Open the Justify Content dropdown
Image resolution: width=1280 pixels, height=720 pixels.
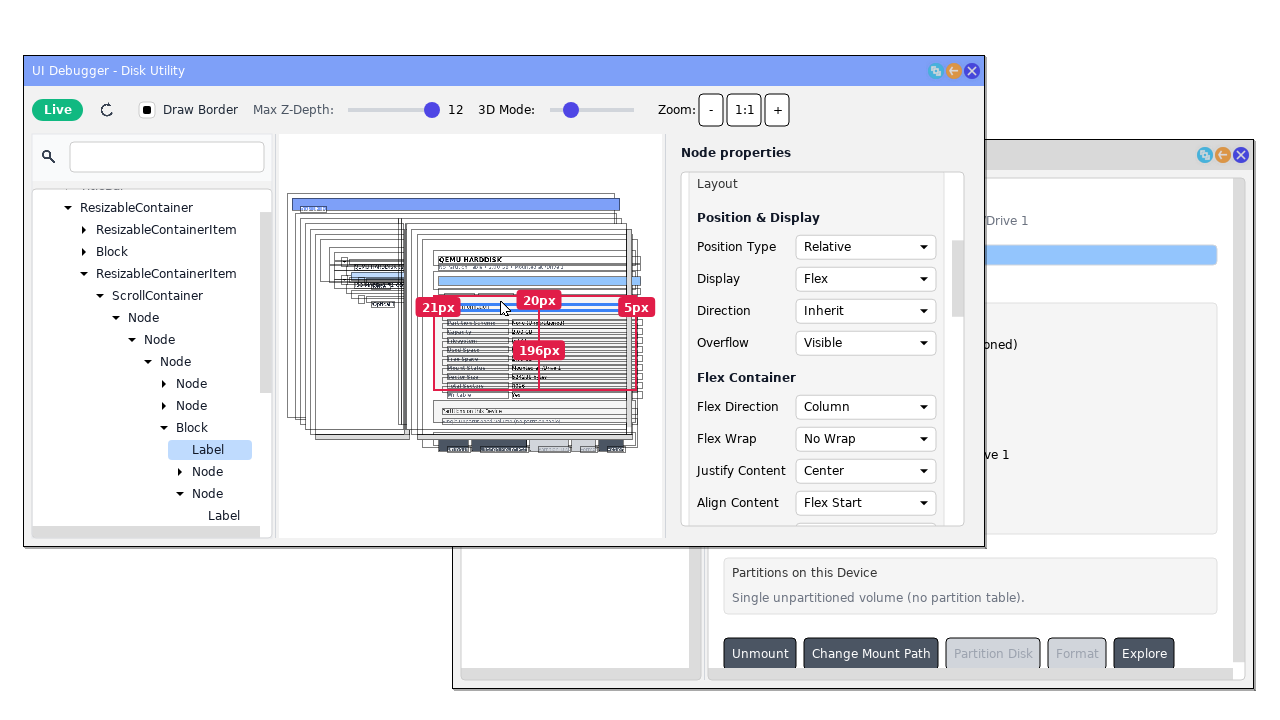point(866,471)
